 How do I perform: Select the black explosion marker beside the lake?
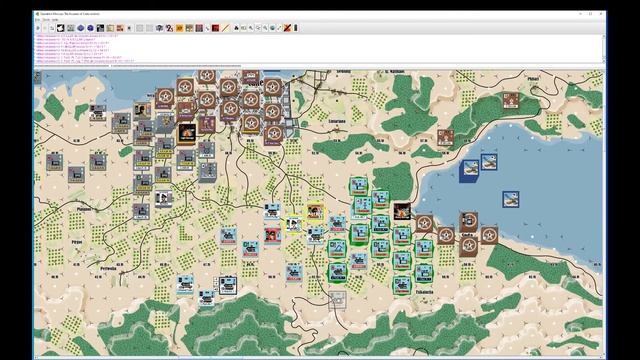point(402,212)
